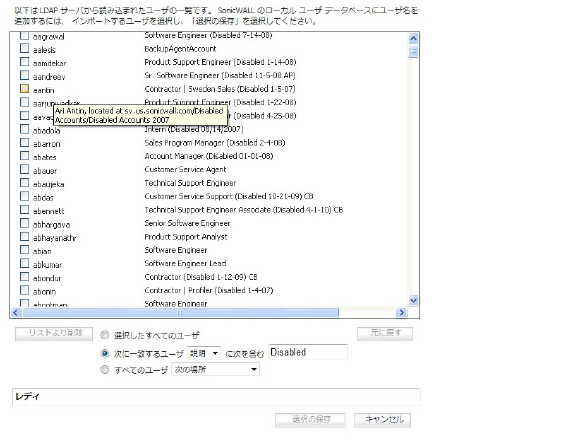The height and width of the screenshot is (444, 576).
Task: Click the Senior Software Engineer description
Action: pyautogui.click(x=187, y=223)
